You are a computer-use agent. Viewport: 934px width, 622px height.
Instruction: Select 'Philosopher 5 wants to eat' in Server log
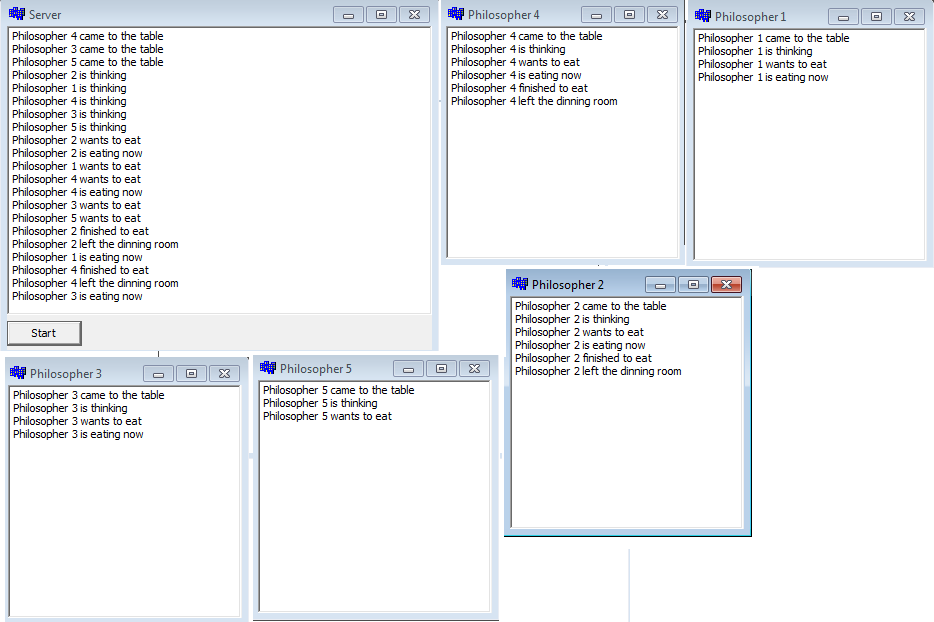pyautogui.click(x=76, y=218)
